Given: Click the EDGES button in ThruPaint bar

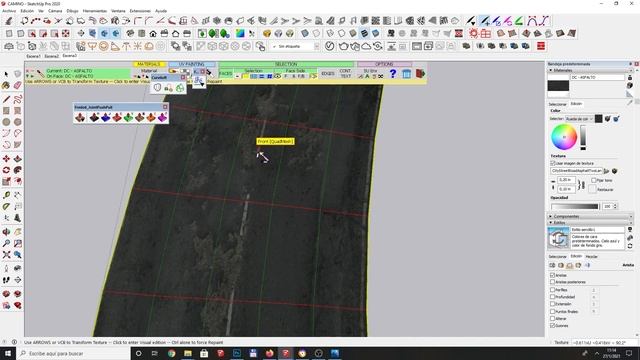Looking at the screenshot, I should pos(328,74).
